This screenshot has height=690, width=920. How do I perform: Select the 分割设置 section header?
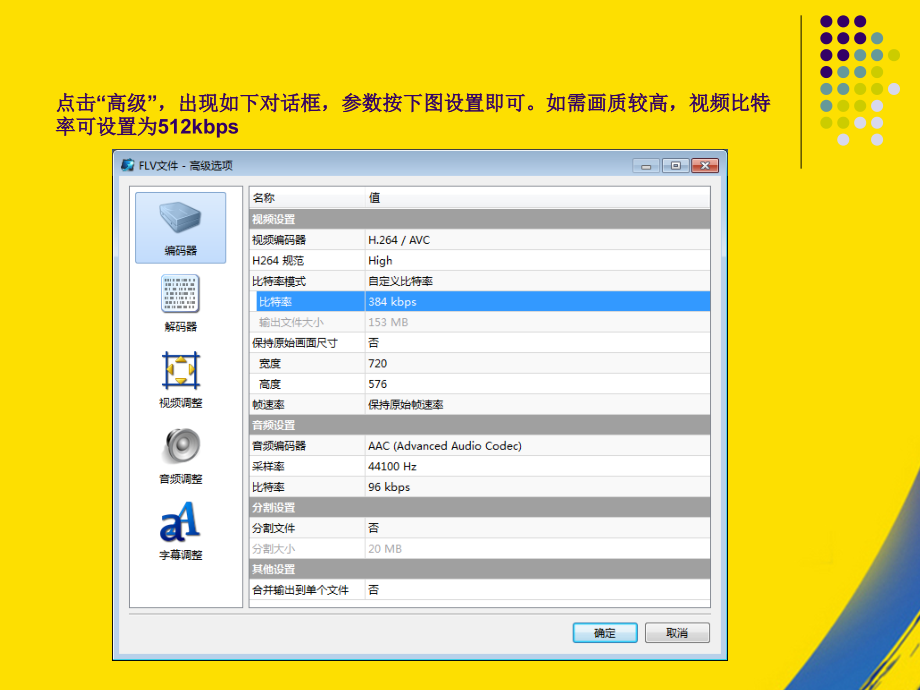(479, 508)
